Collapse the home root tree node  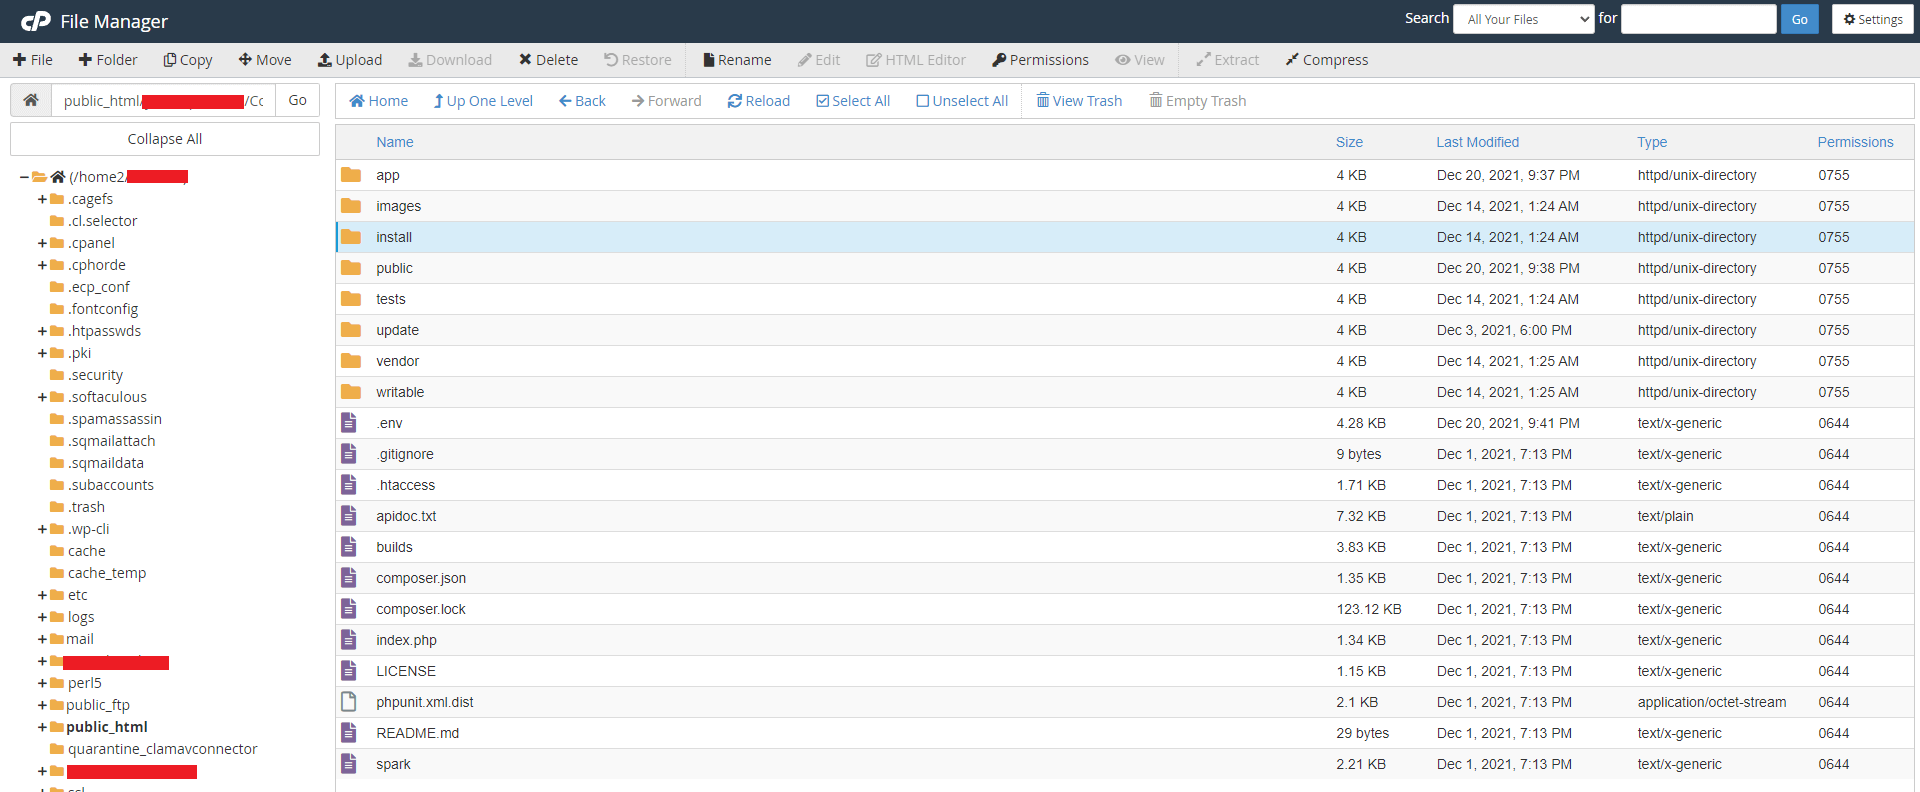[x=24, y=177]
